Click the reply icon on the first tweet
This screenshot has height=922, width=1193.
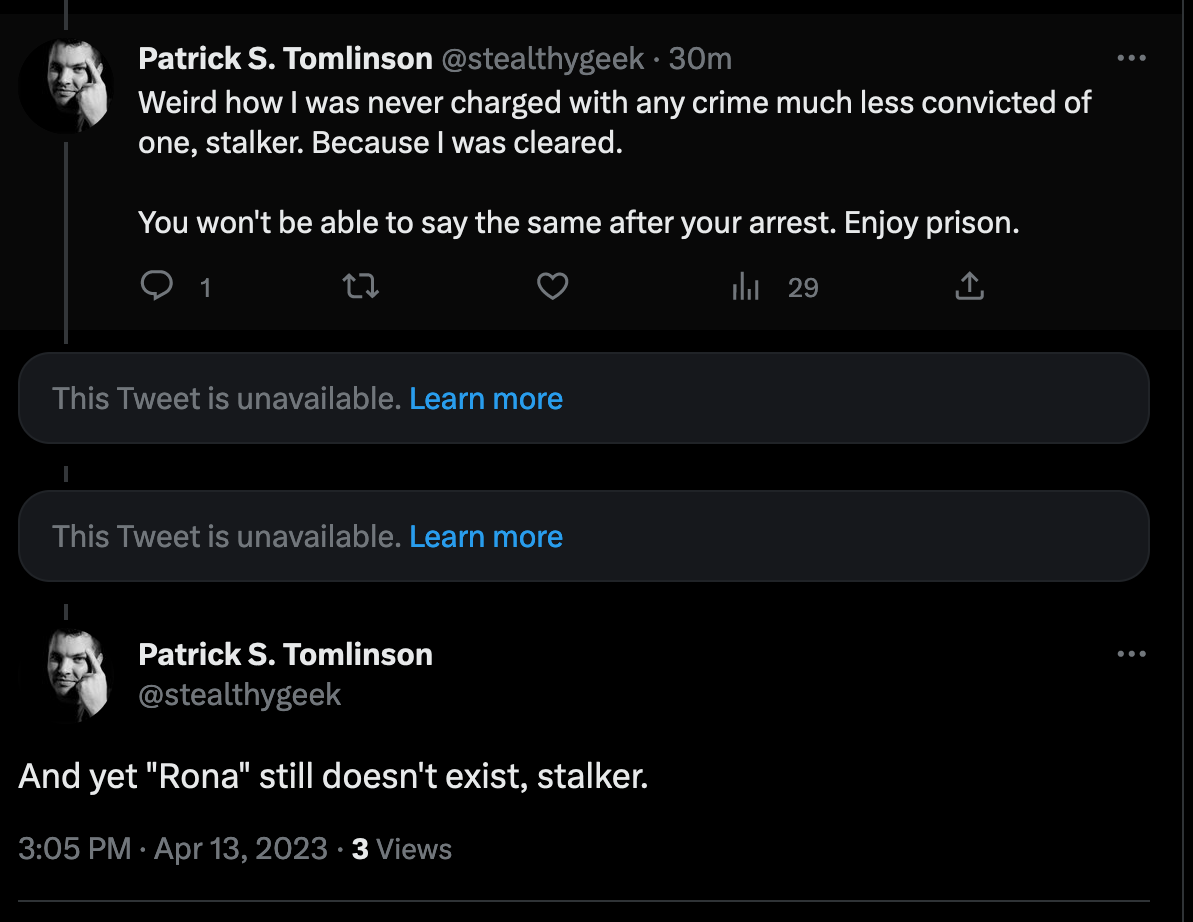click(158, 288)
